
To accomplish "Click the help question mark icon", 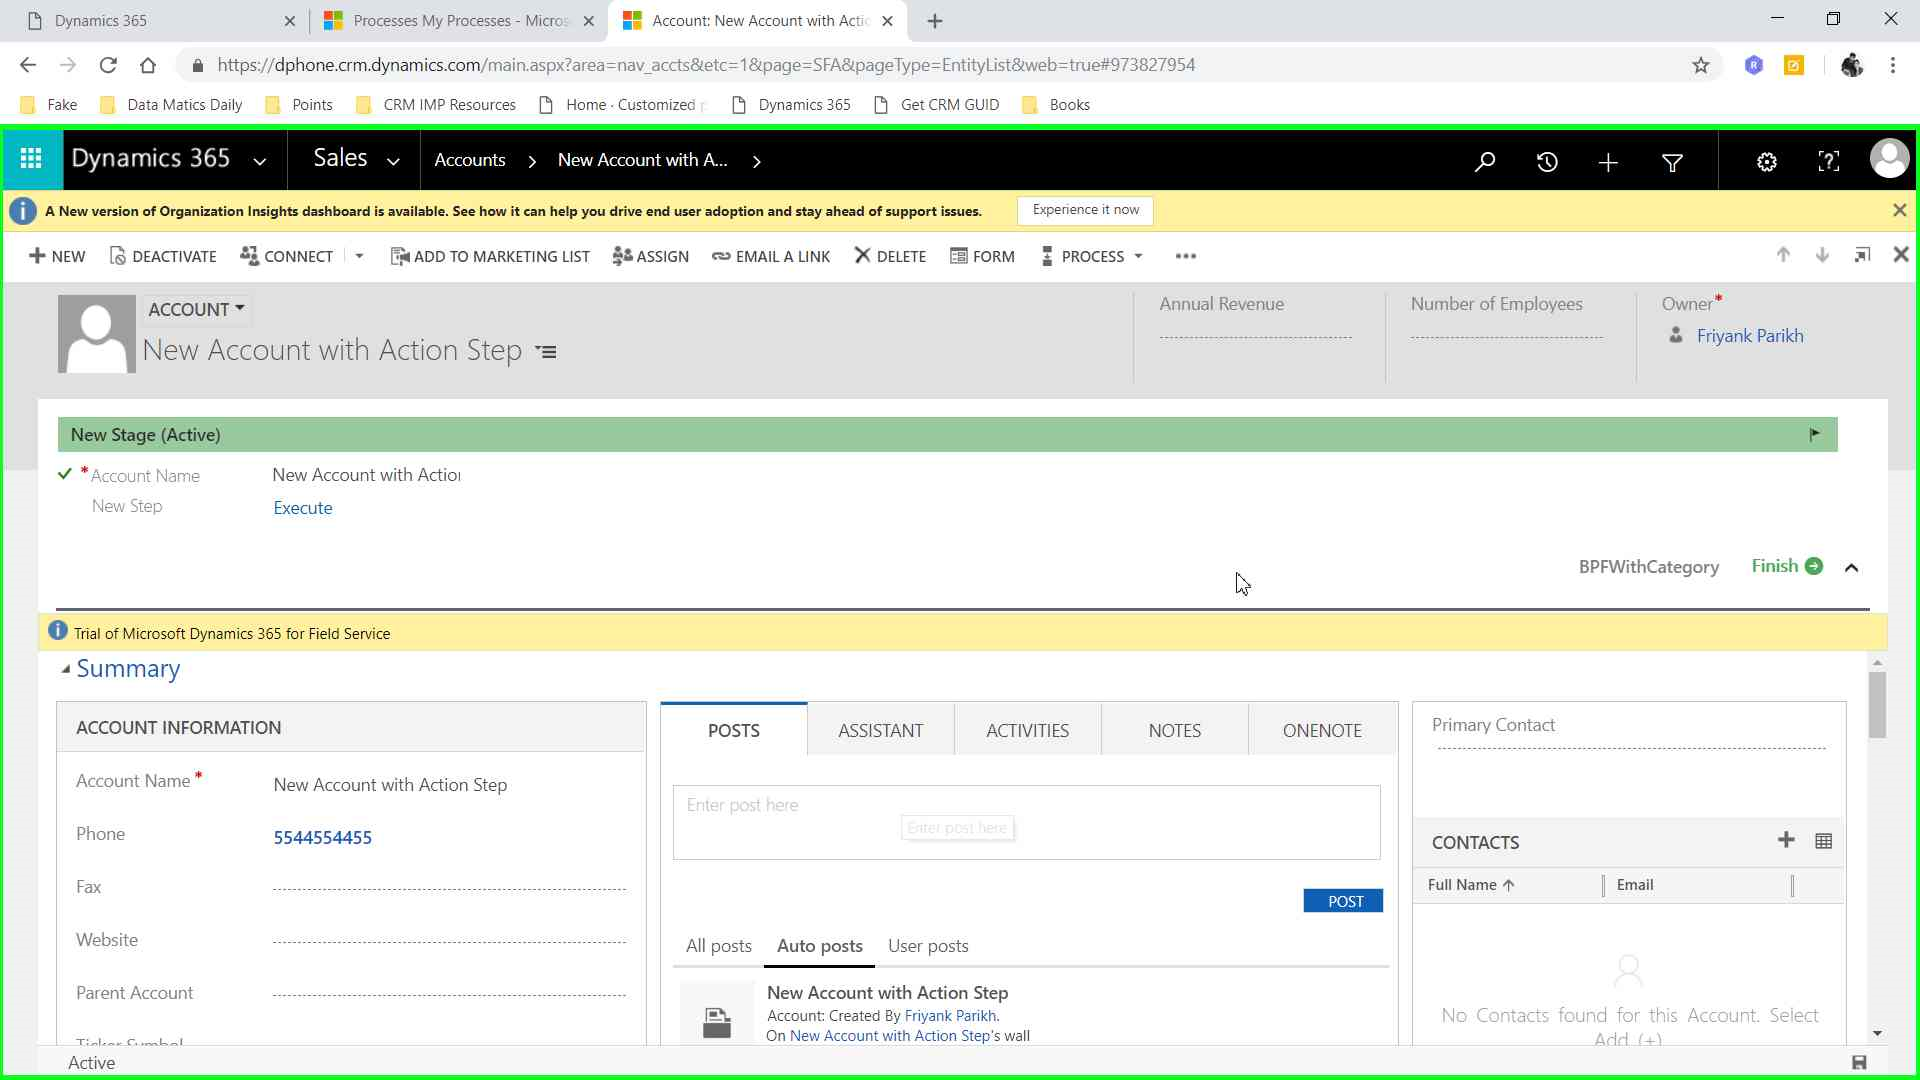I will click(x=1828, y=161).
